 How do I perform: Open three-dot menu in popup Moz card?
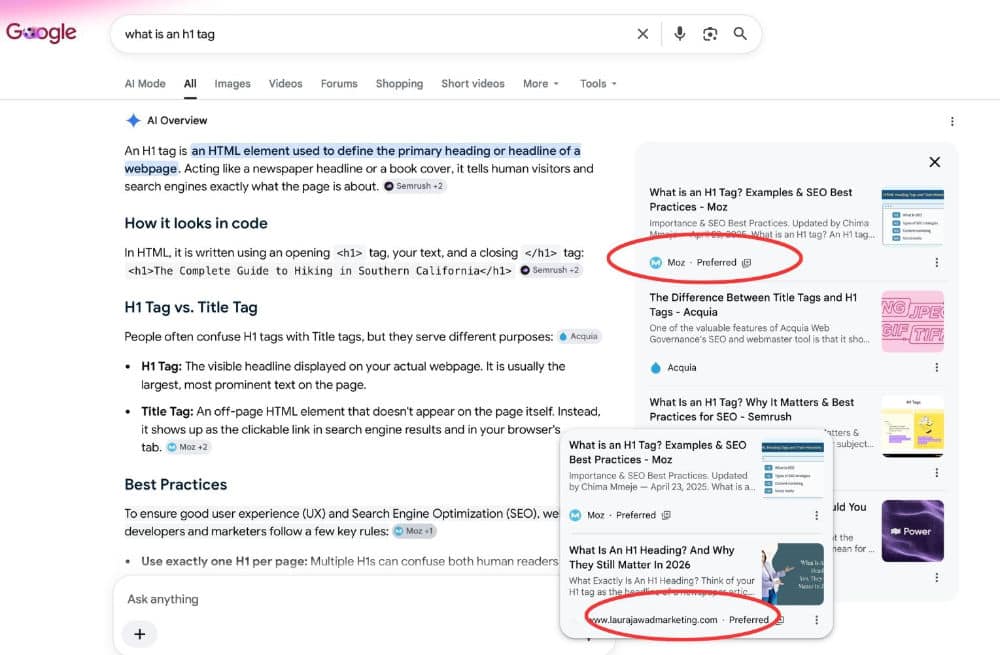click(816, 515)
